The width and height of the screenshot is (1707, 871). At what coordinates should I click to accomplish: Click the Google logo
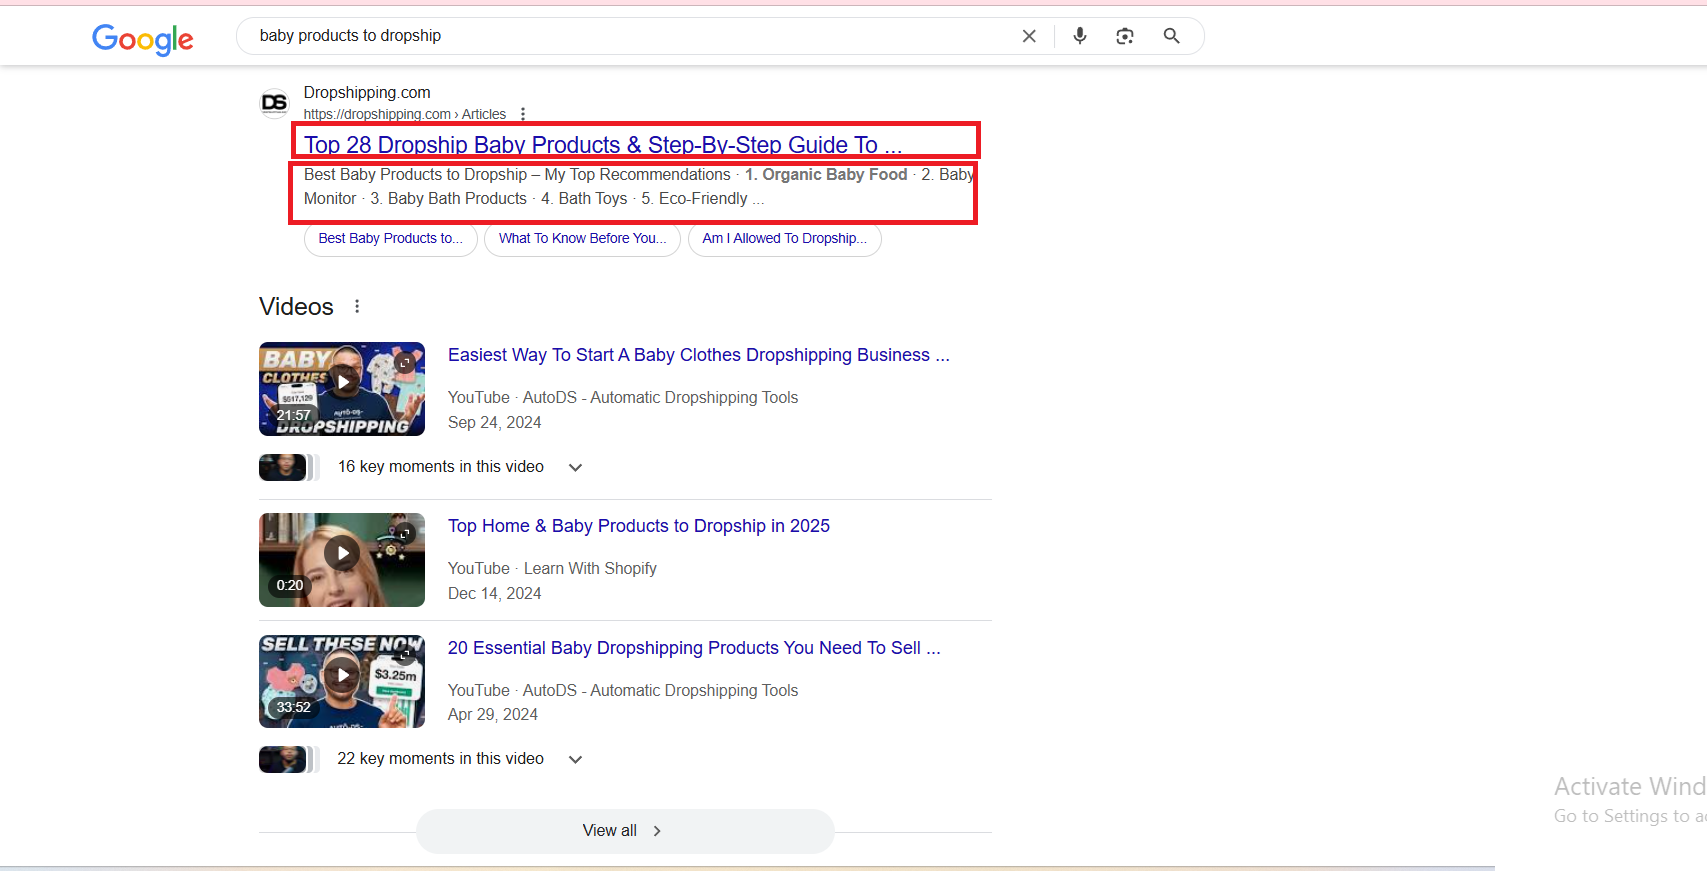pyautogui.click(x=143, y=38)
